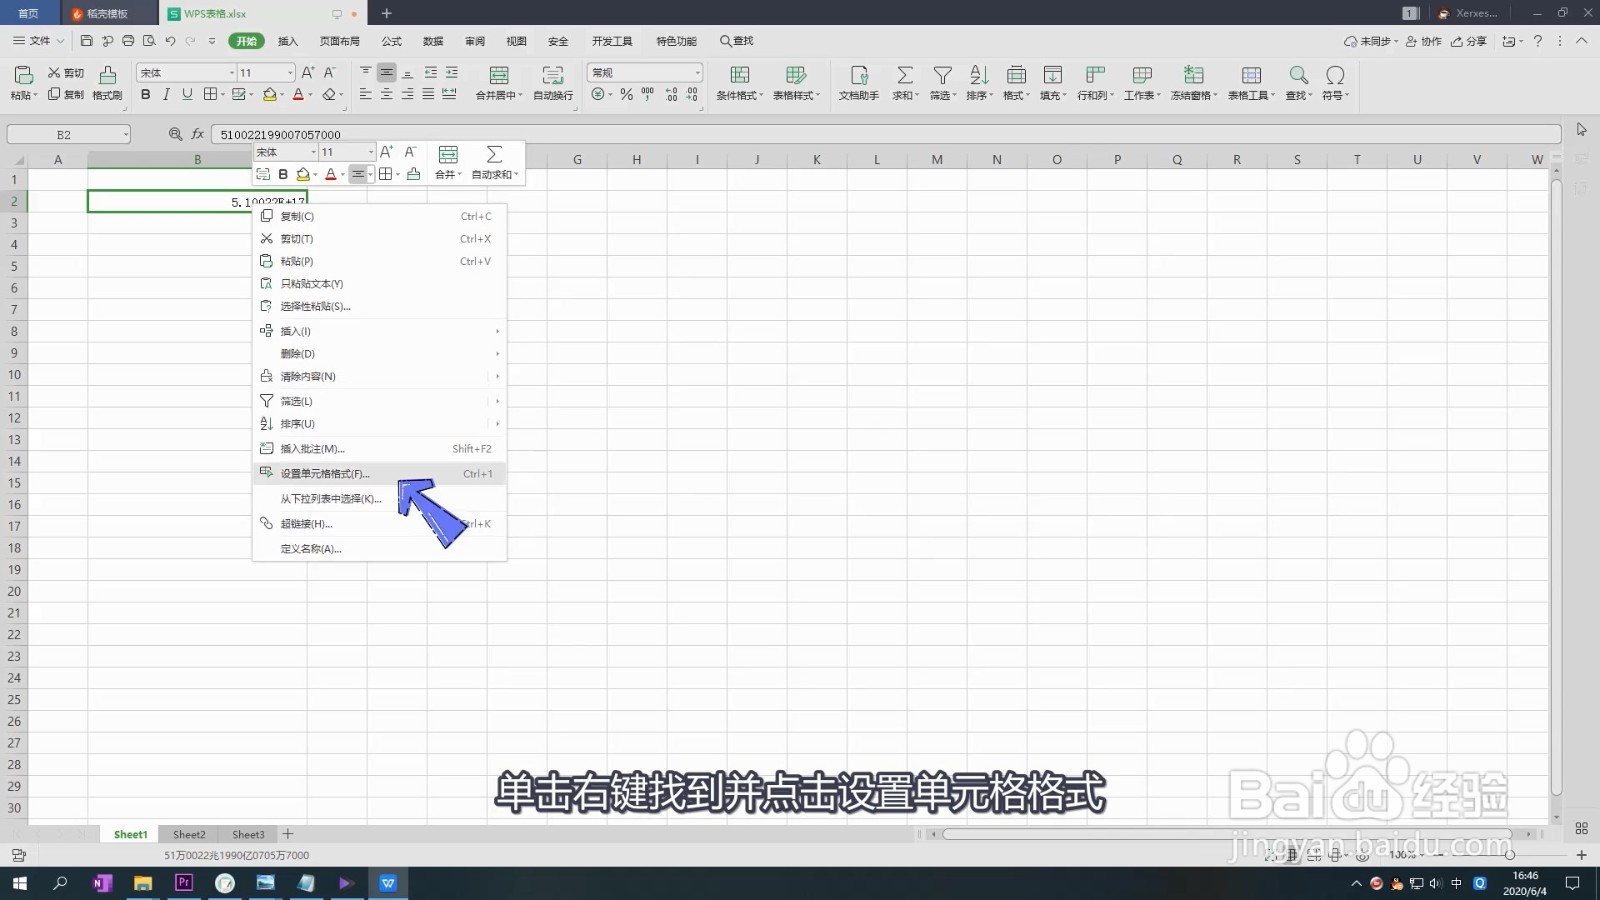This screenshot has height=900, width=1600.
Task: Switch to the 插入 (Insert) ribbon tab
Action: click(x=288, y=41)
